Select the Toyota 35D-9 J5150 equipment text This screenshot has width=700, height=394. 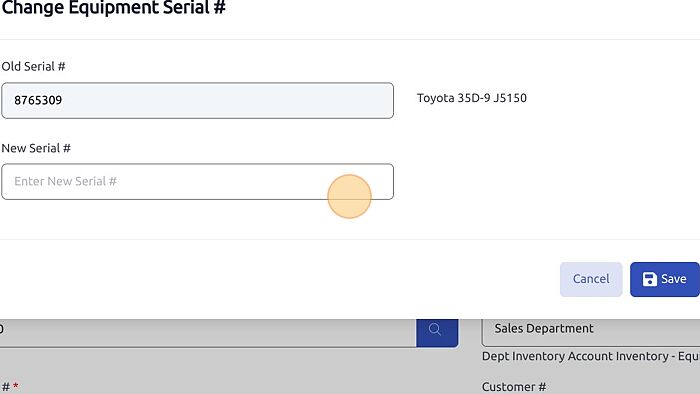pos(472,98)
